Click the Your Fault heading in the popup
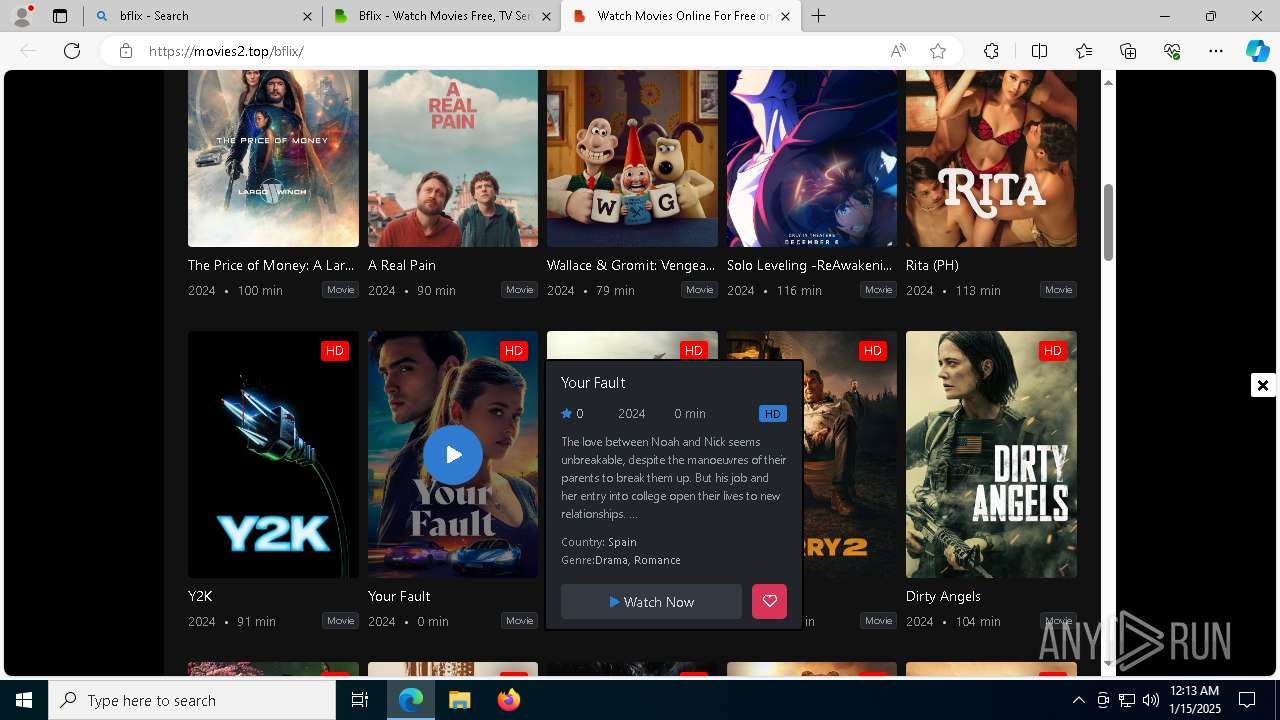1280x720 pixels. (593, 383)
